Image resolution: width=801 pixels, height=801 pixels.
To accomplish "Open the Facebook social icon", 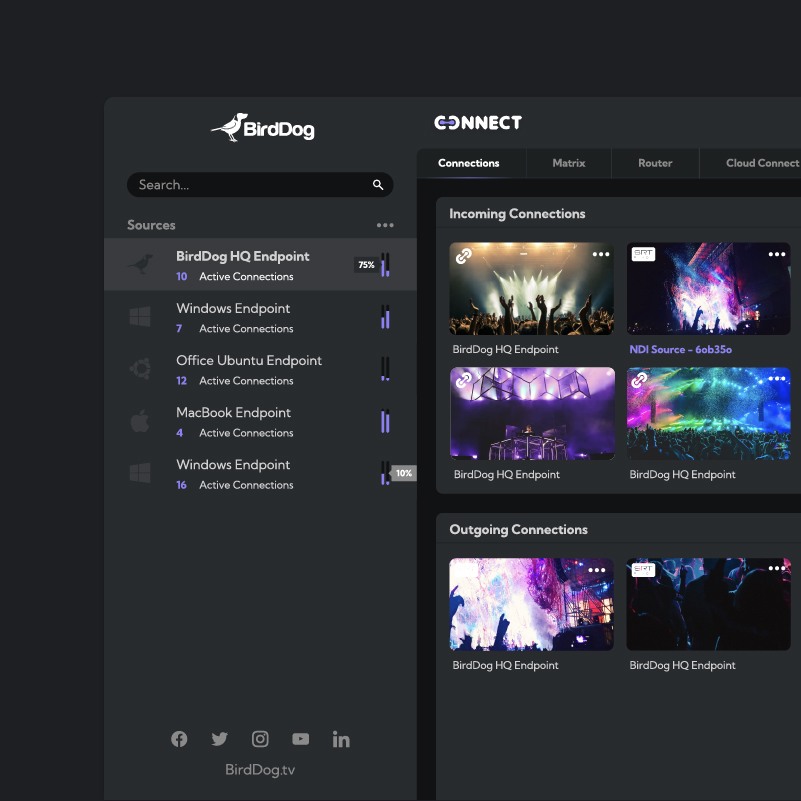I will coord(179,739).
